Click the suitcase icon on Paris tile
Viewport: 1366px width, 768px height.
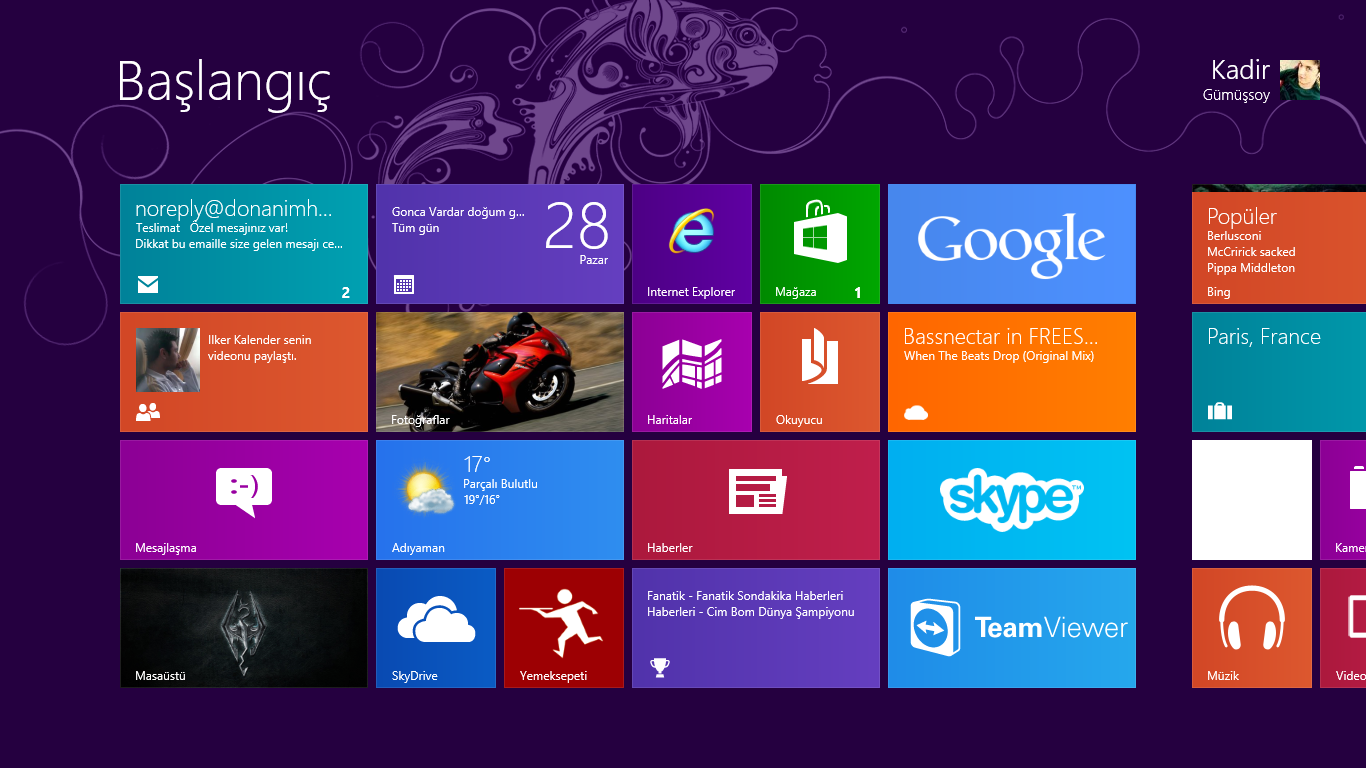click(1220, 411)
